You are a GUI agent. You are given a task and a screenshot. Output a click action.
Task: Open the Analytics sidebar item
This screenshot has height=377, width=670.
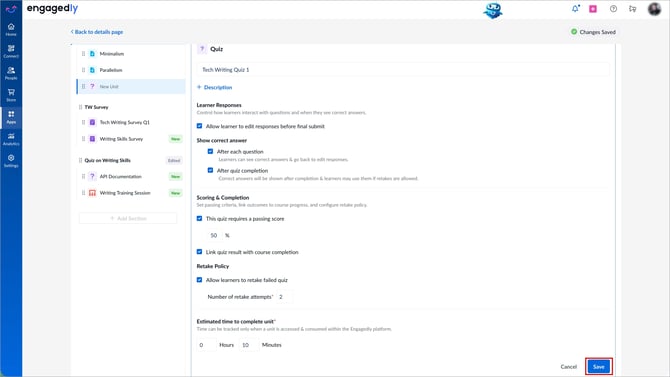click(11, 139)
